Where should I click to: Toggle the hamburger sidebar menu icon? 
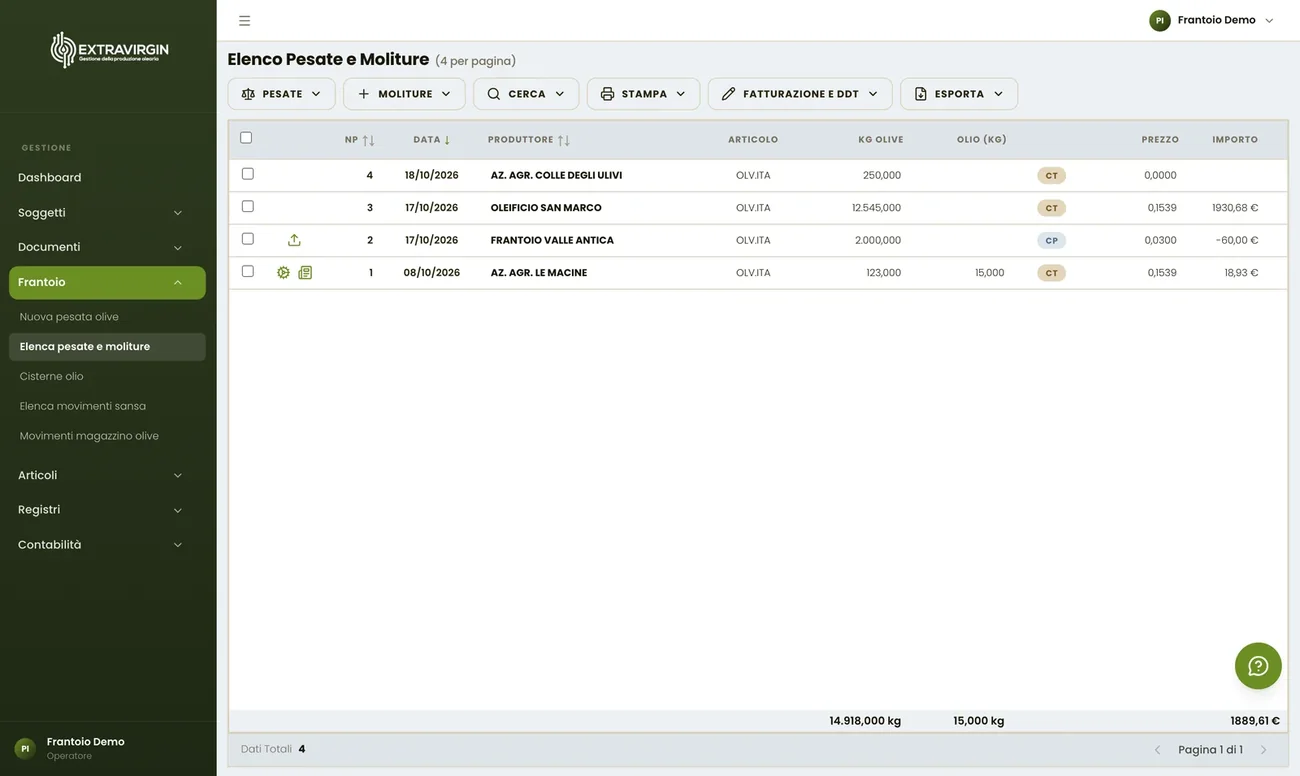245,20
